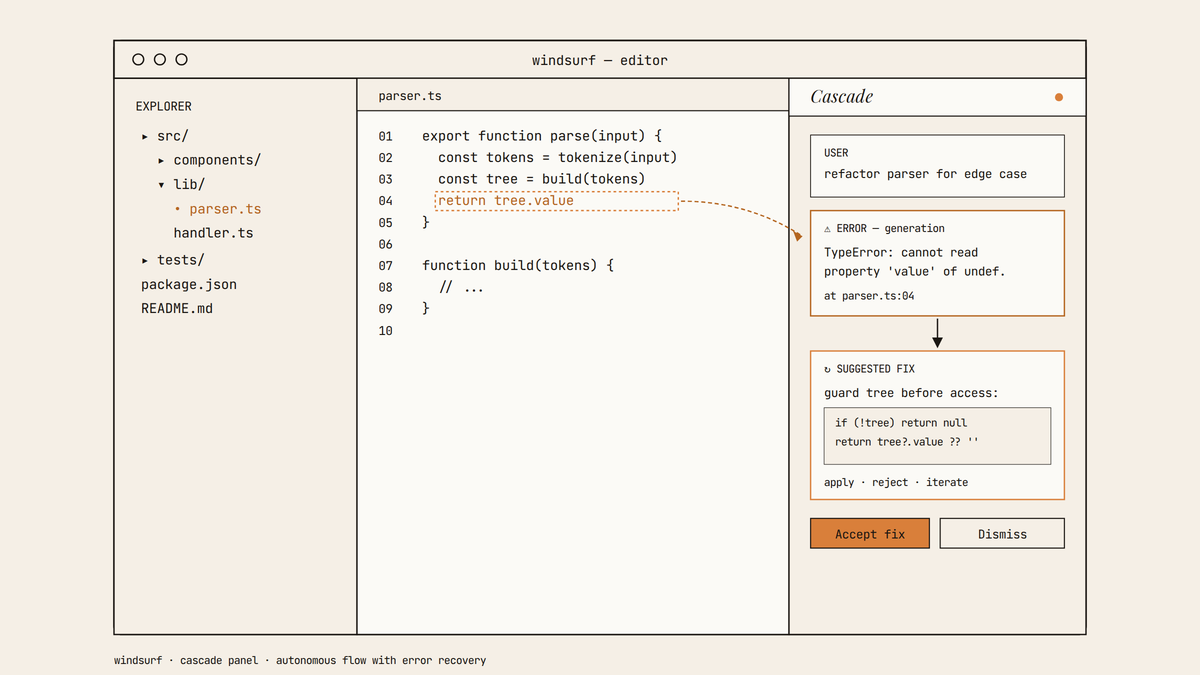Click the 'TypeError: cannot read' error text
This screenshot has width=1200, height=675.
tap(901, 253)
